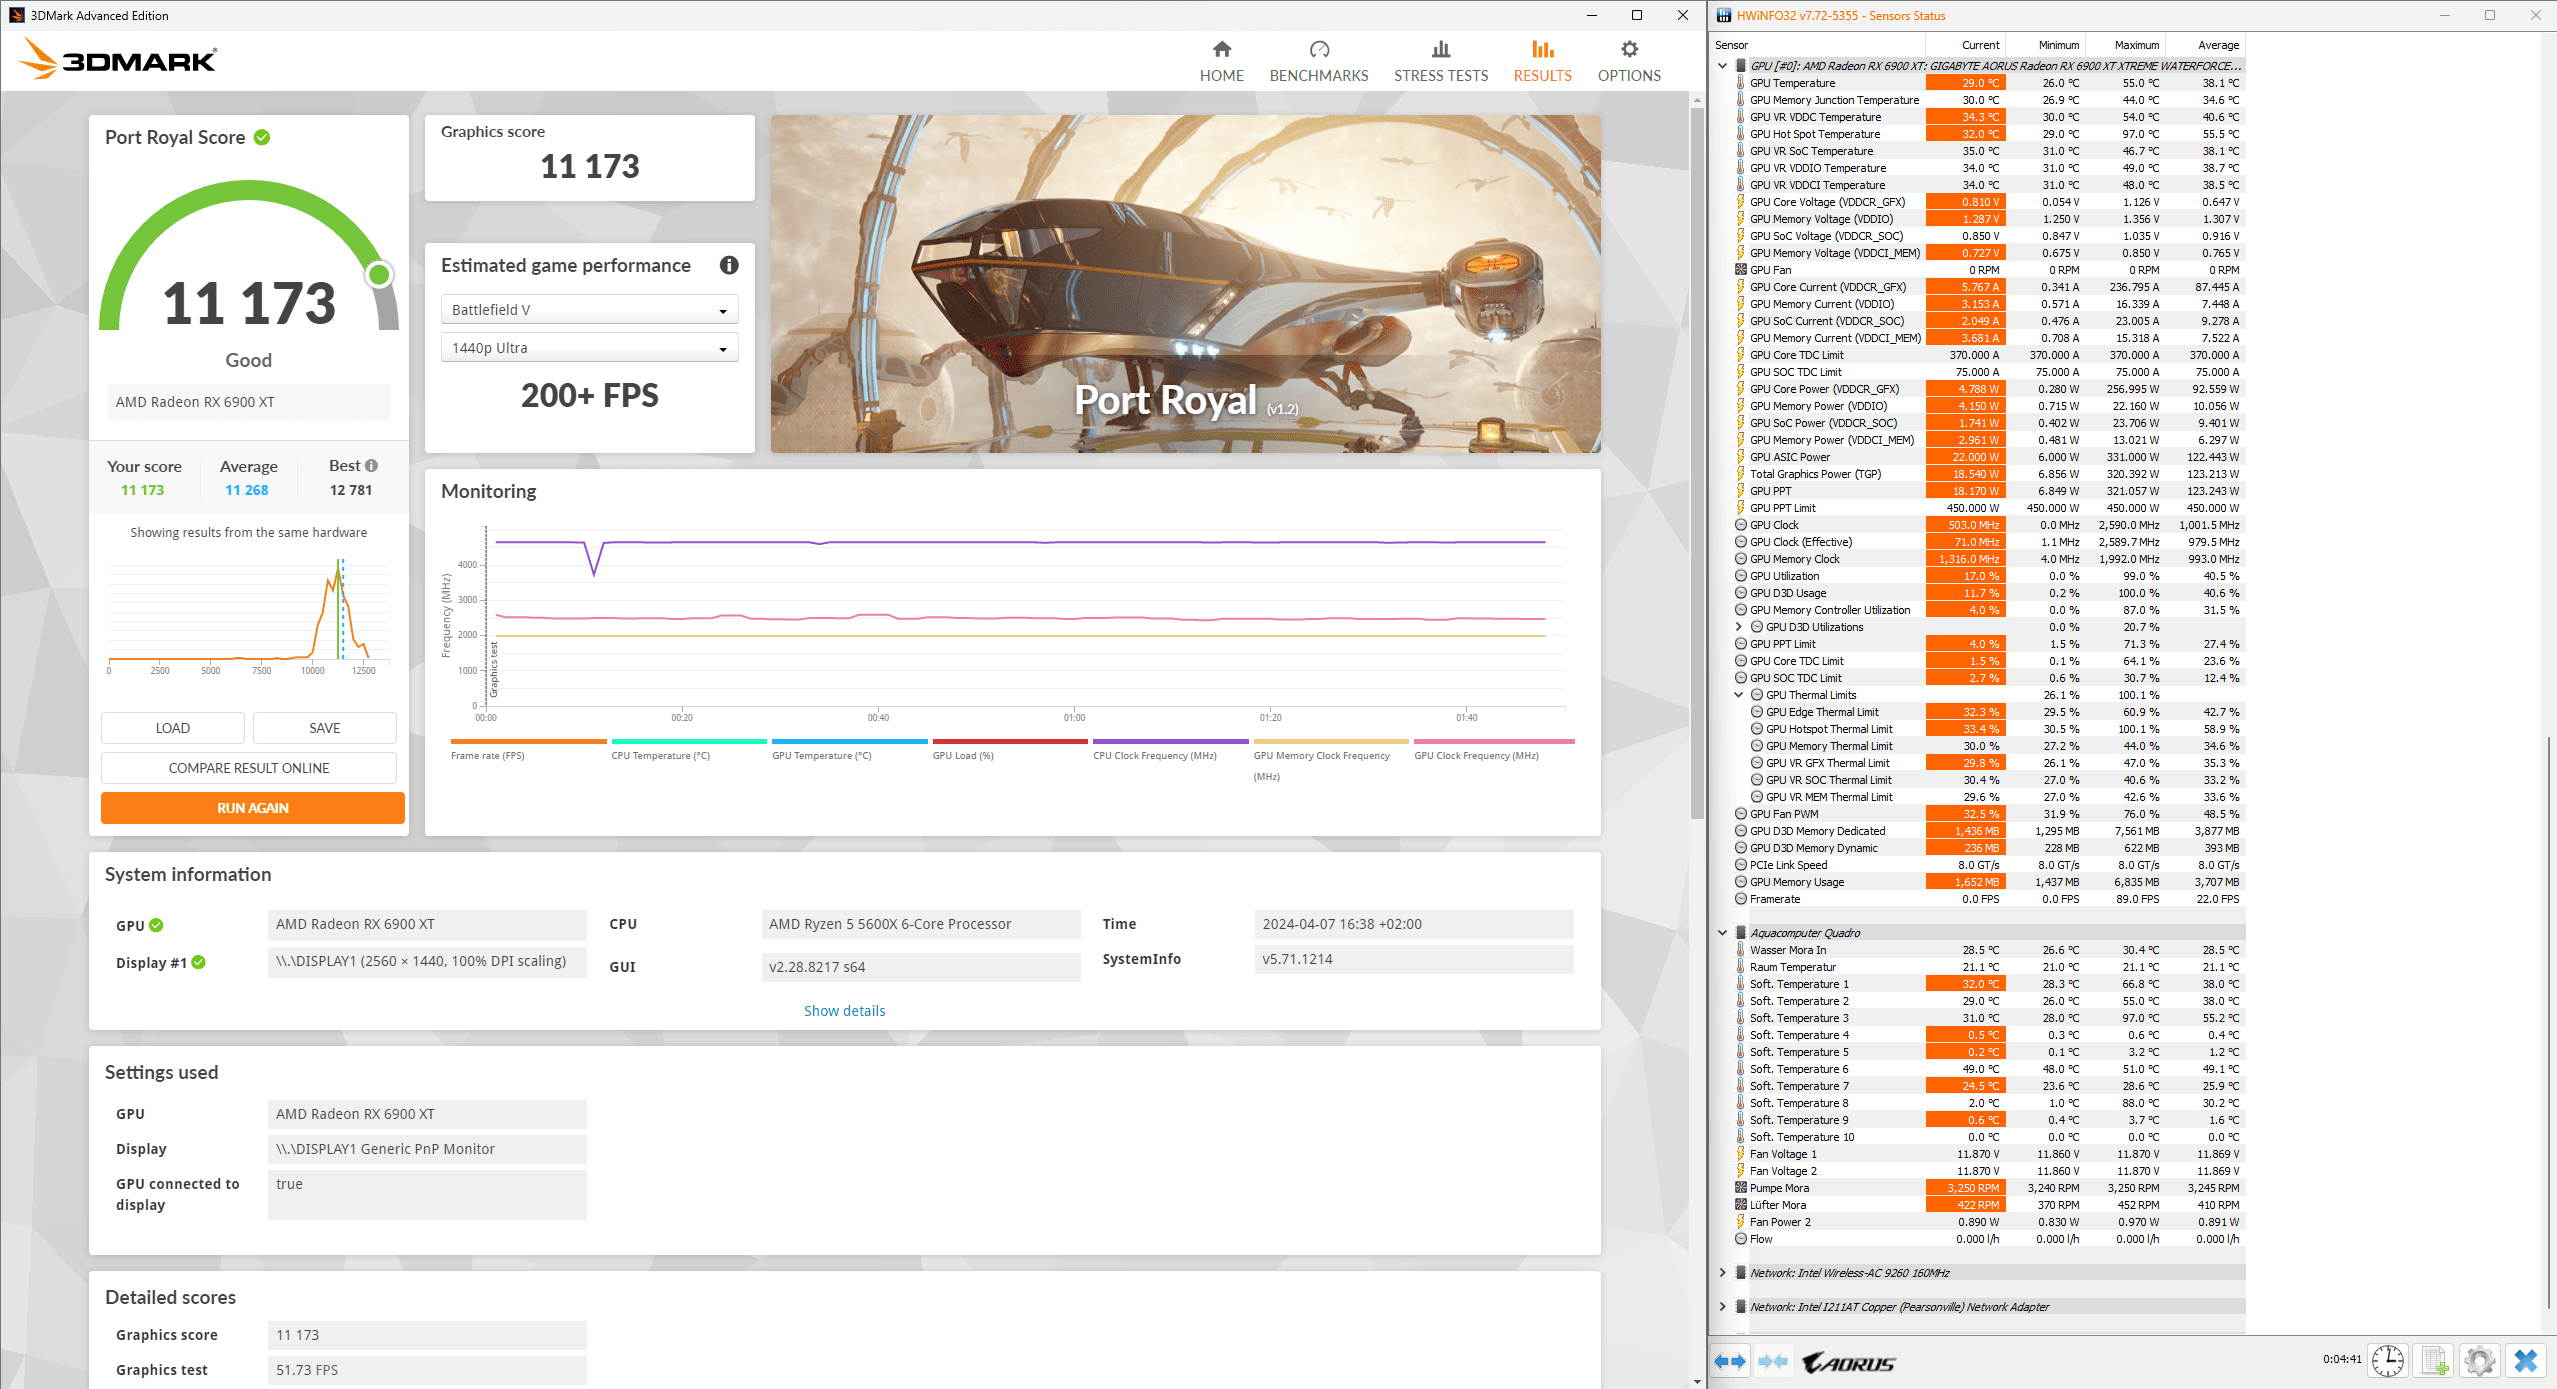This screenshot has width=2557, height=1389.
Task: Toggle the GPU Load (%) chart legend
Action: (1009, 749)
